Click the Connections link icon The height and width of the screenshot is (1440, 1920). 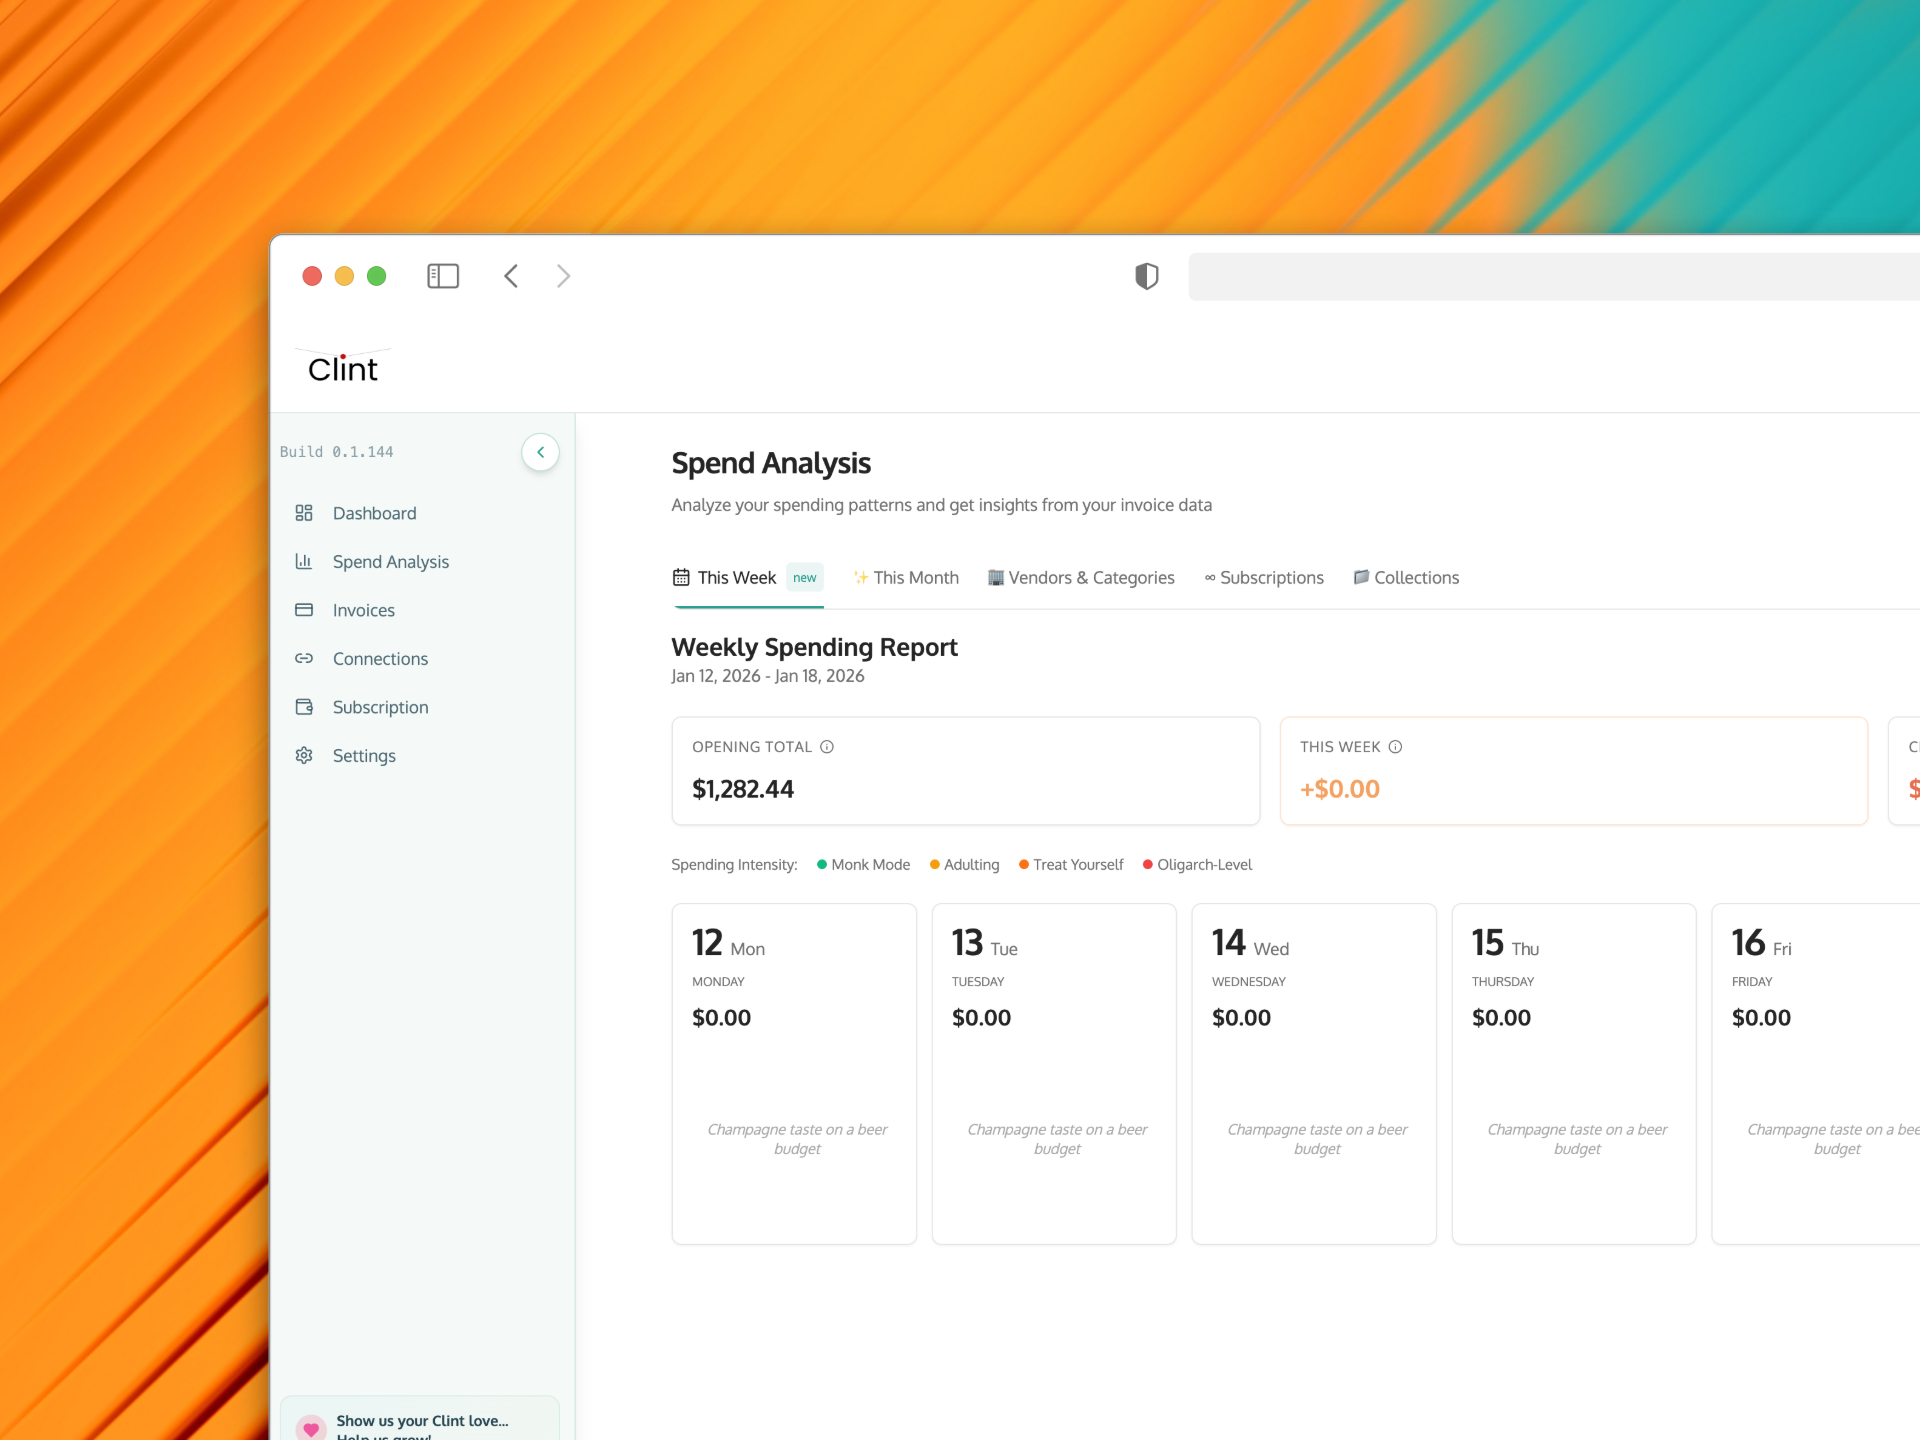[x=304, y=658]
